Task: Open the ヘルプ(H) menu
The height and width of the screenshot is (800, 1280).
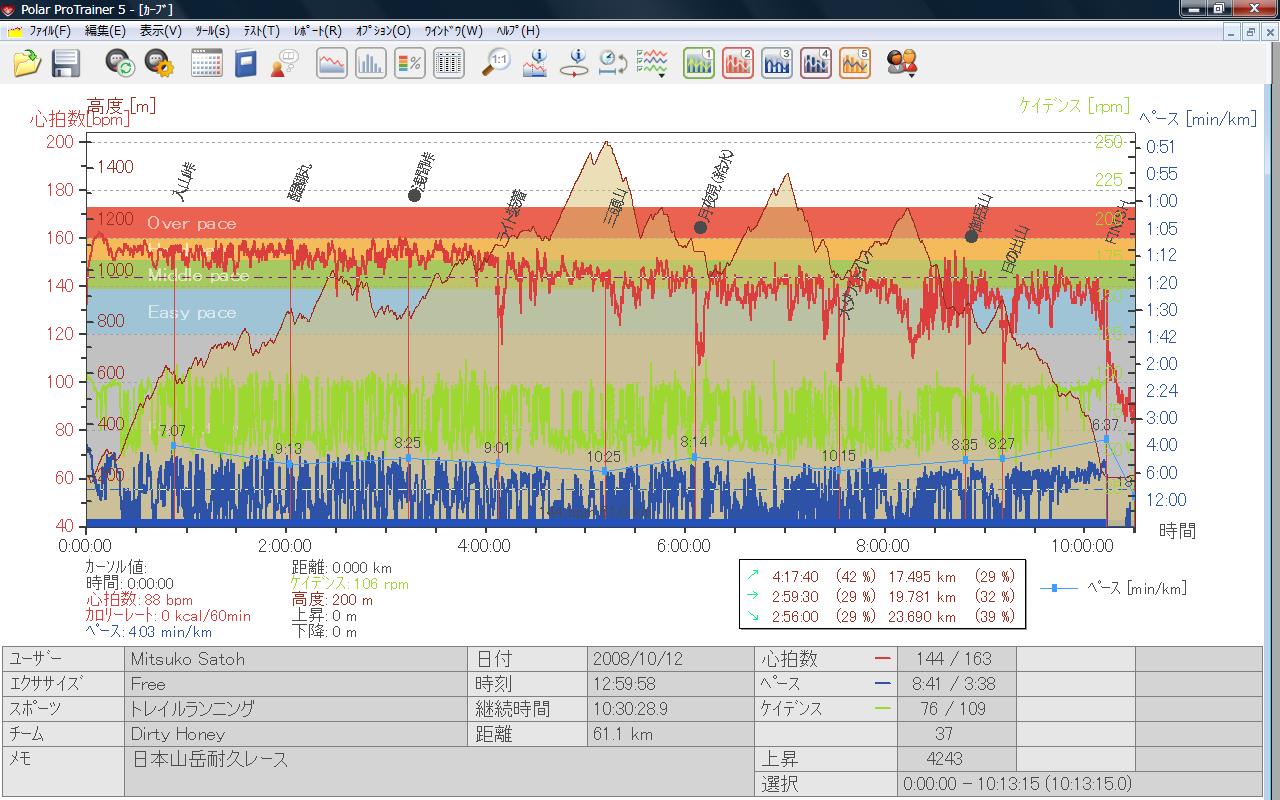Action: 517,31
